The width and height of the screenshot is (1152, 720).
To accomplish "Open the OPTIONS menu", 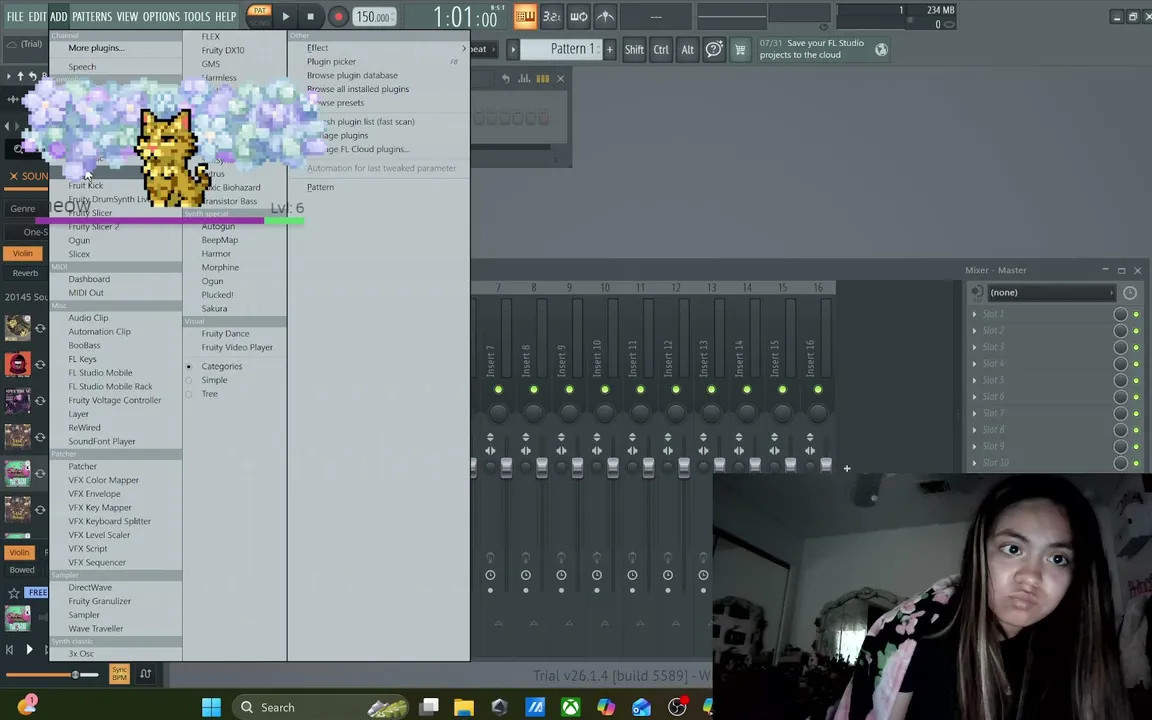I will 161,16.
